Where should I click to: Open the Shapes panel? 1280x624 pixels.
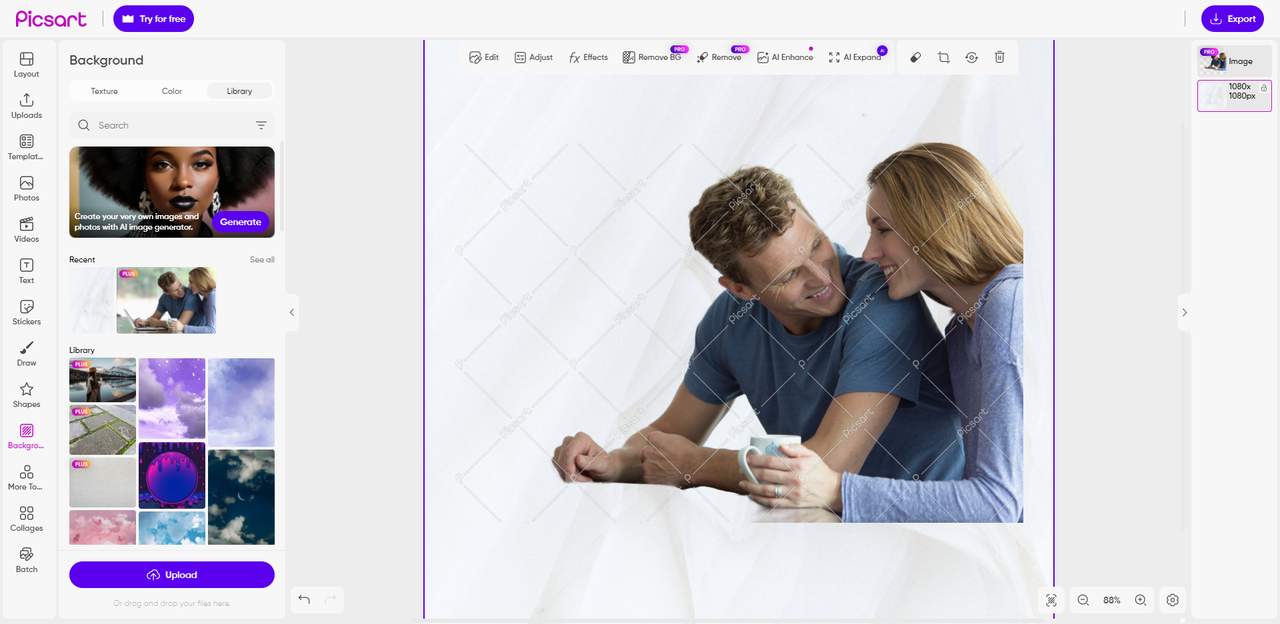click(26, 395)
